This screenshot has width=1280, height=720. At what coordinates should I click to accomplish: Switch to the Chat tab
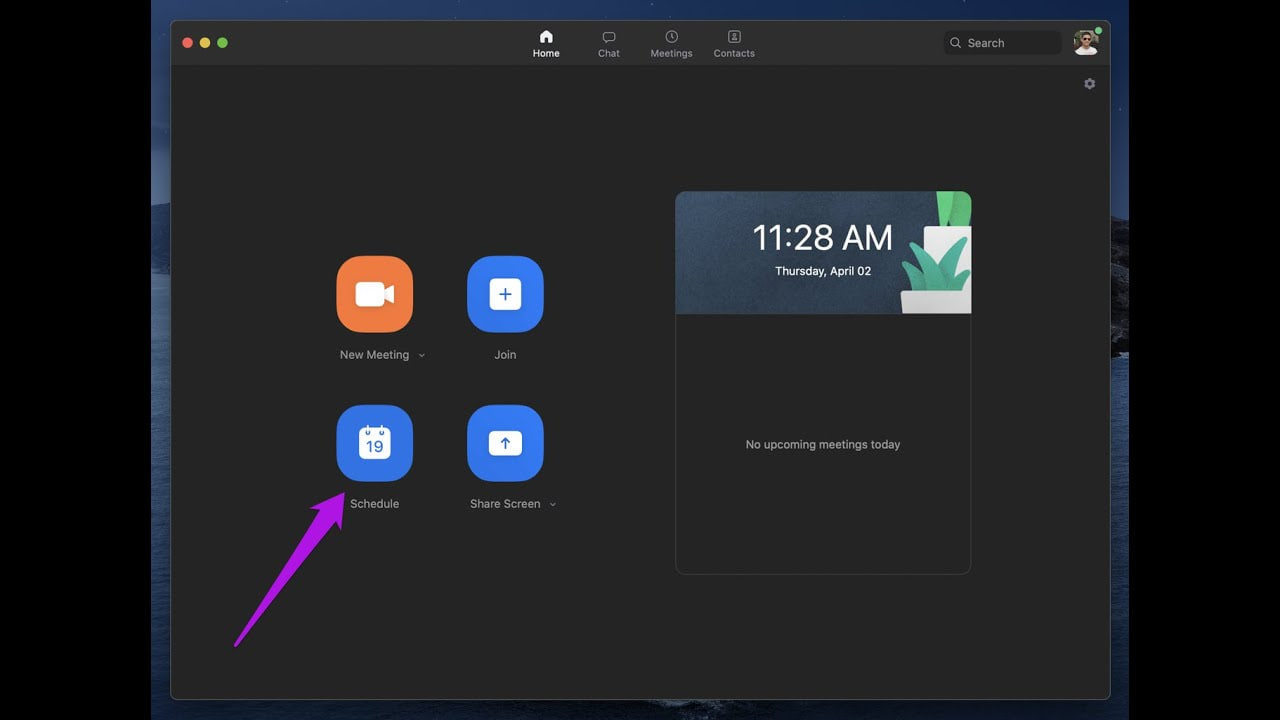coord(608,44)
